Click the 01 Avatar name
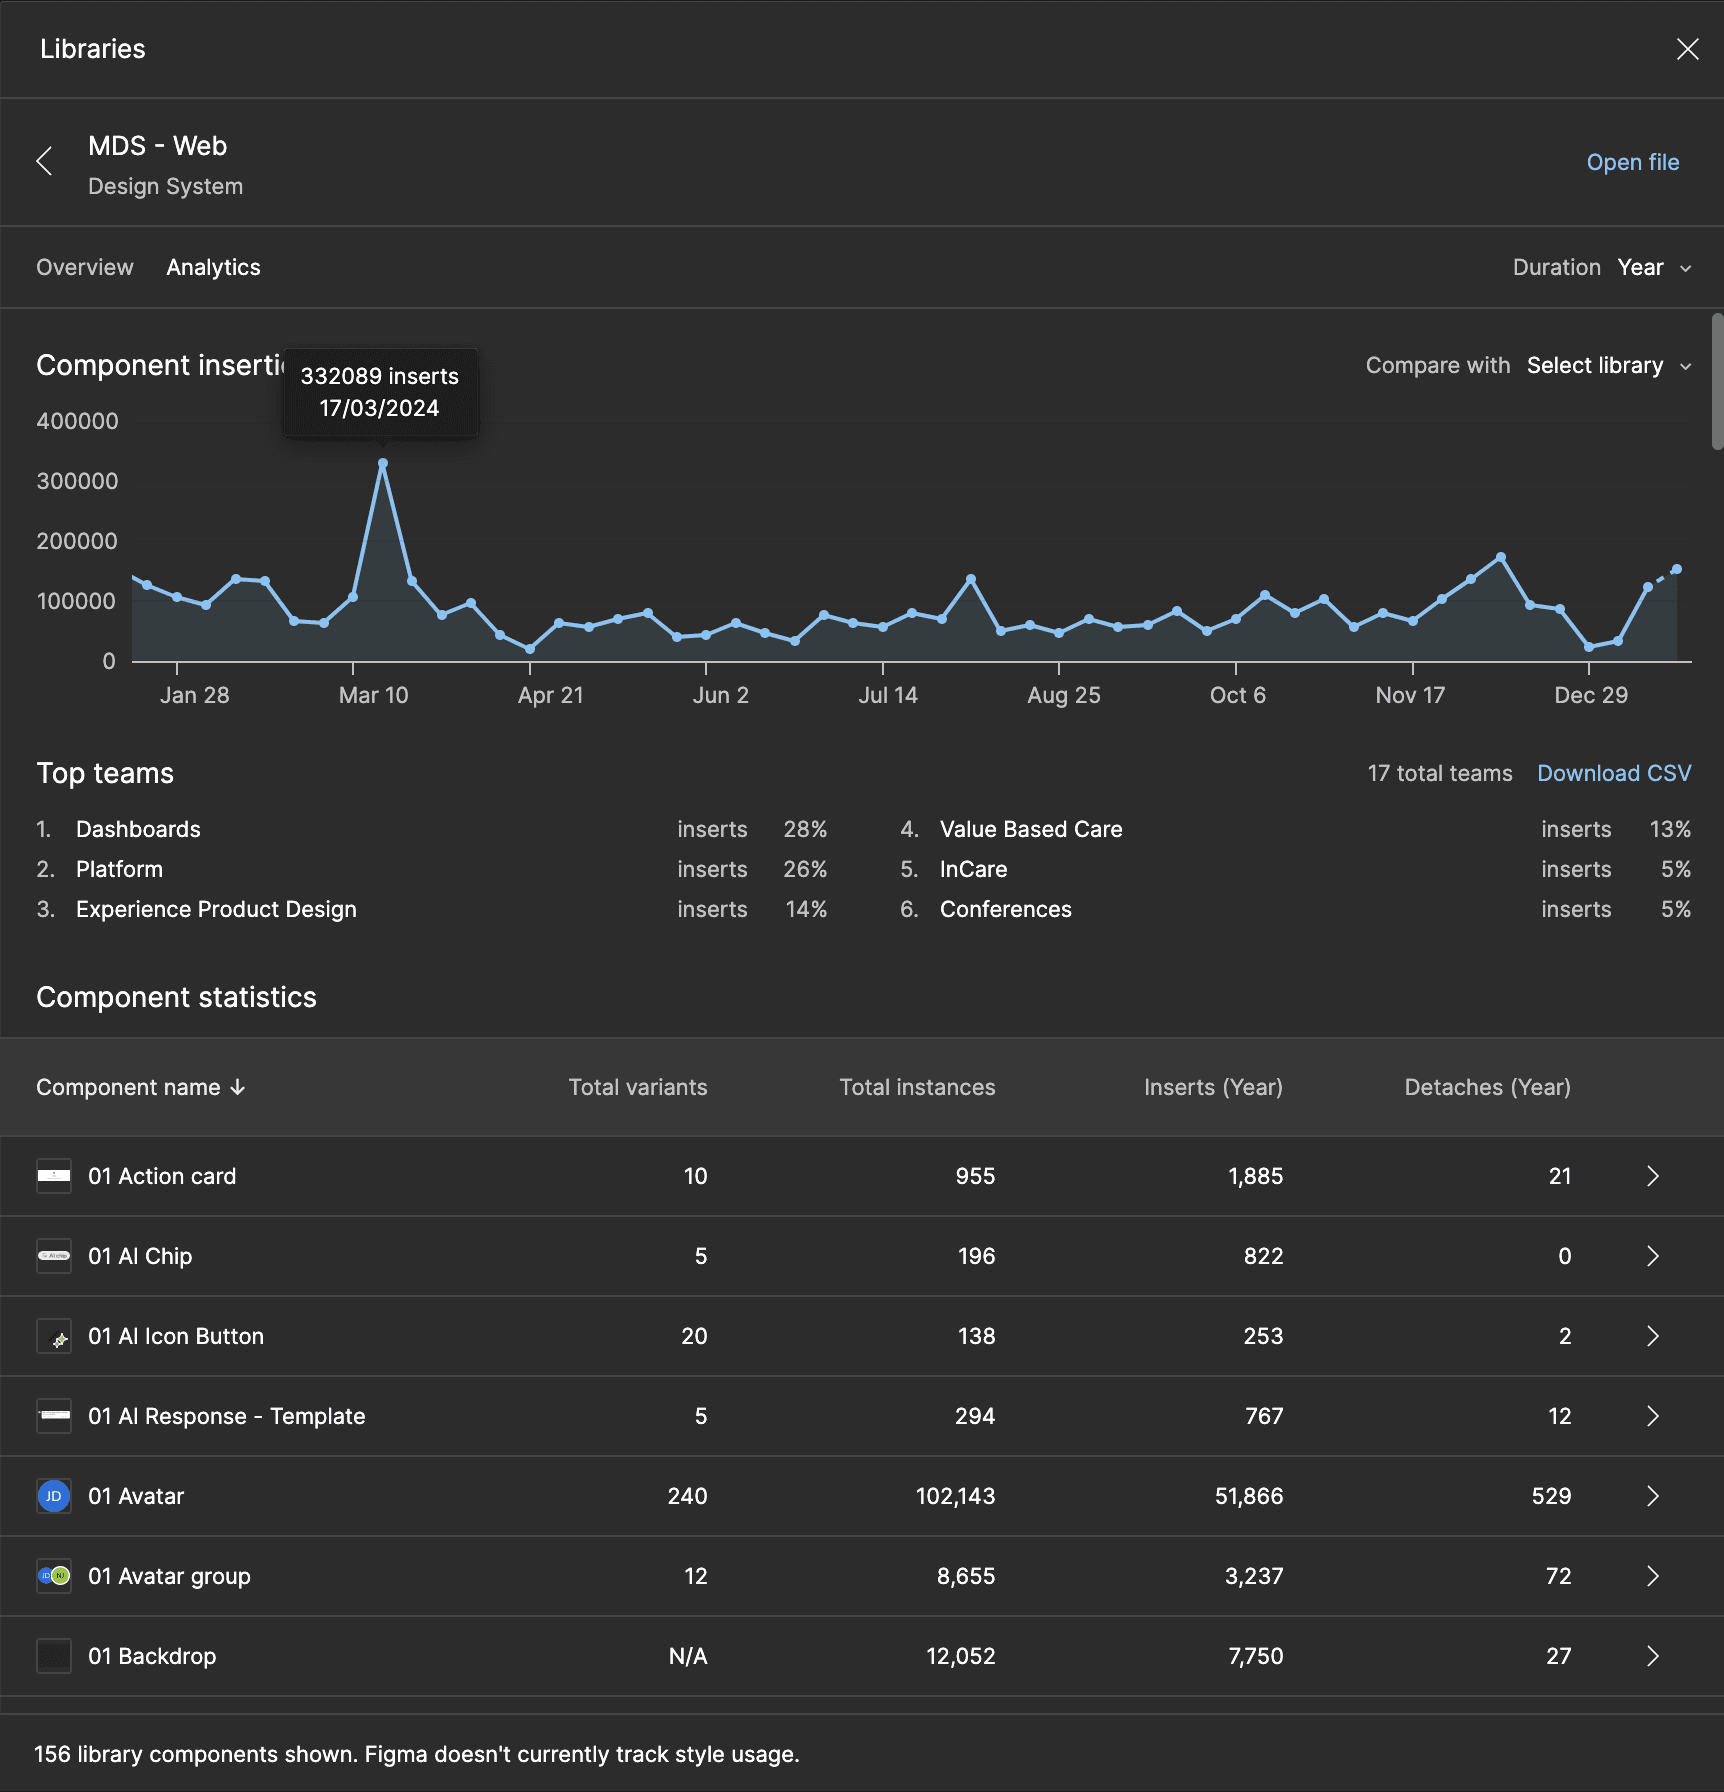1724x1792 pixels. tap(136, 1496)
